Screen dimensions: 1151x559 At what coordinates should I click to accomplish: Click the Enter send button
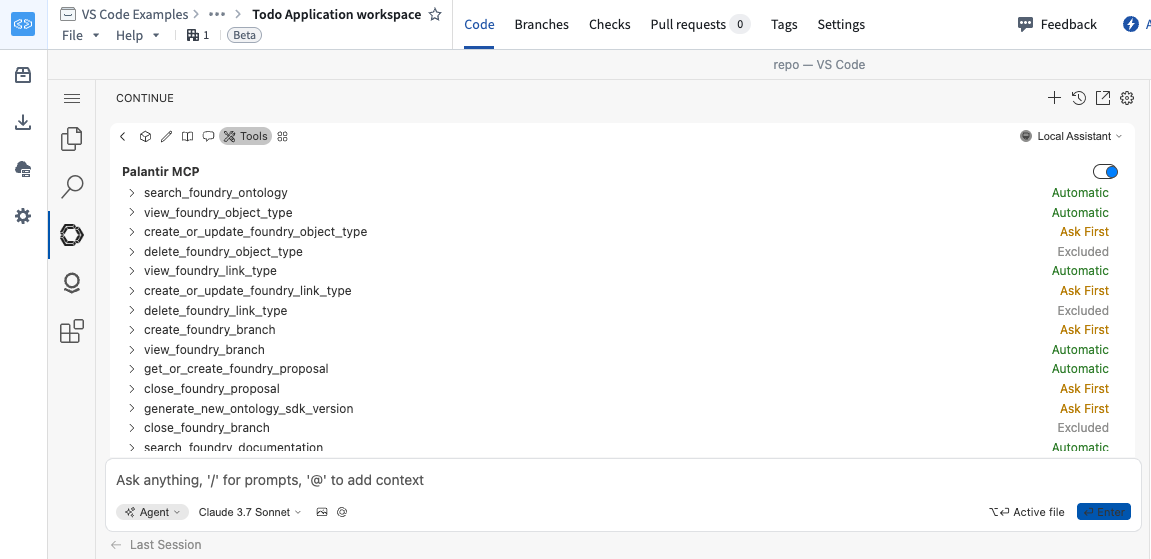[x=1104, y=512]
